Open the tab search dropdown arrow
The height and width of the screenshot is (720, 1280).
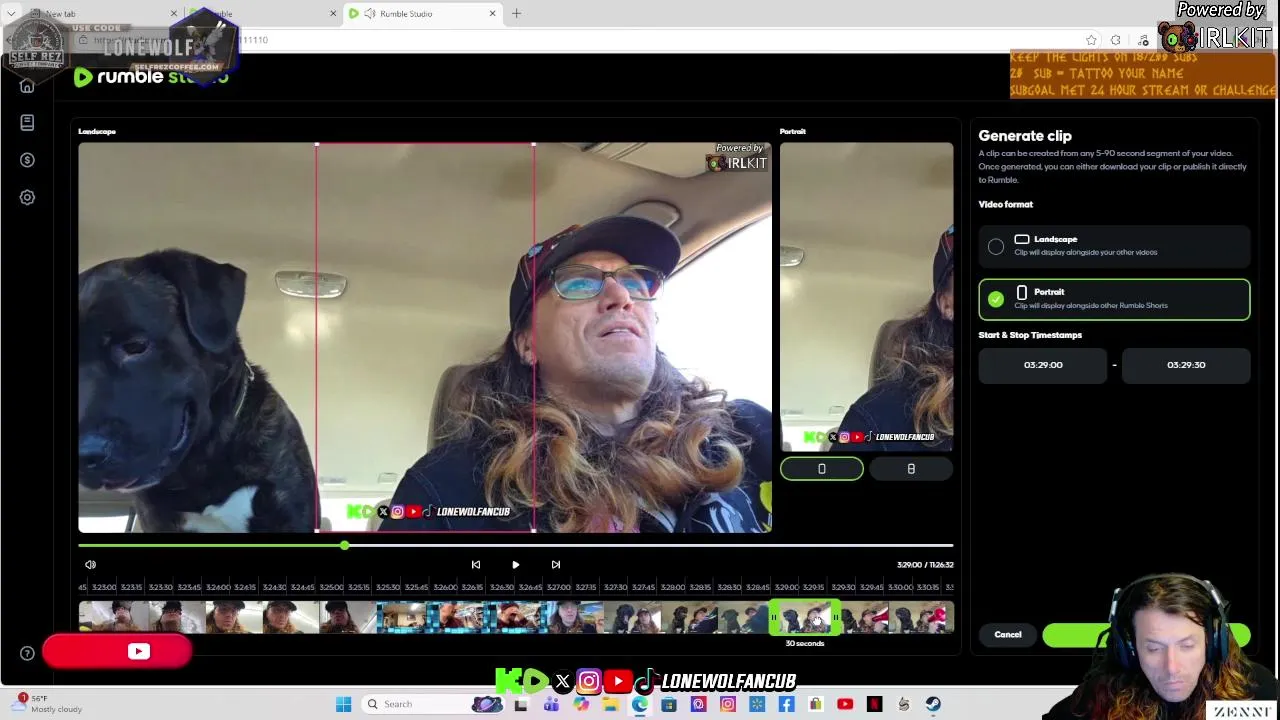tap(10, 14)
